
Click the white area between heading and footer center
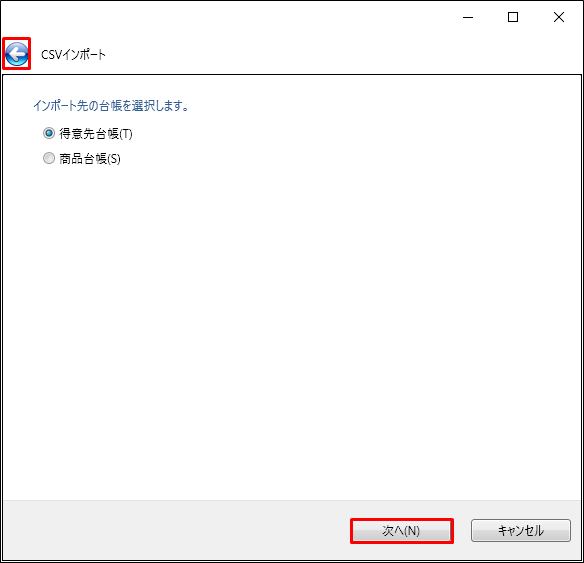coord(292,305)
